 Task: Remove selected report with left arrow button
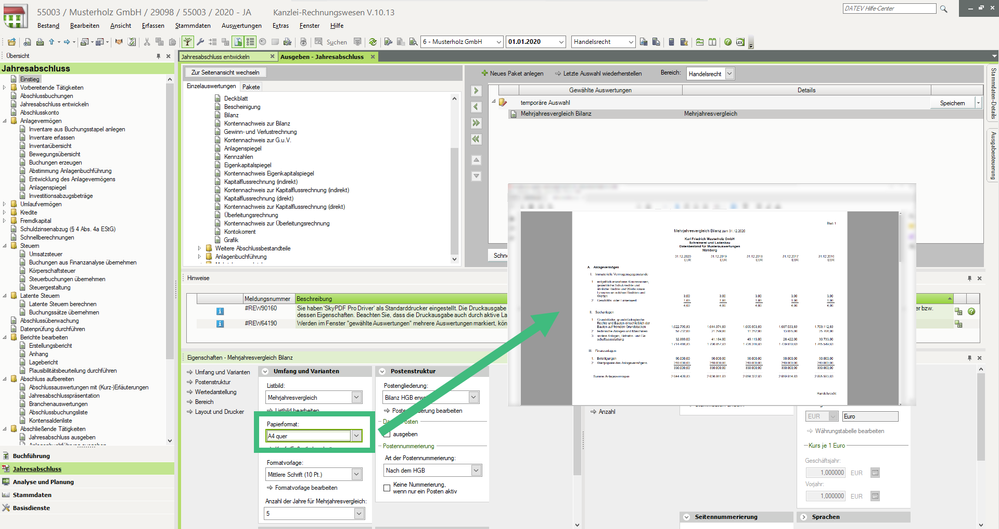click(476, 106)
